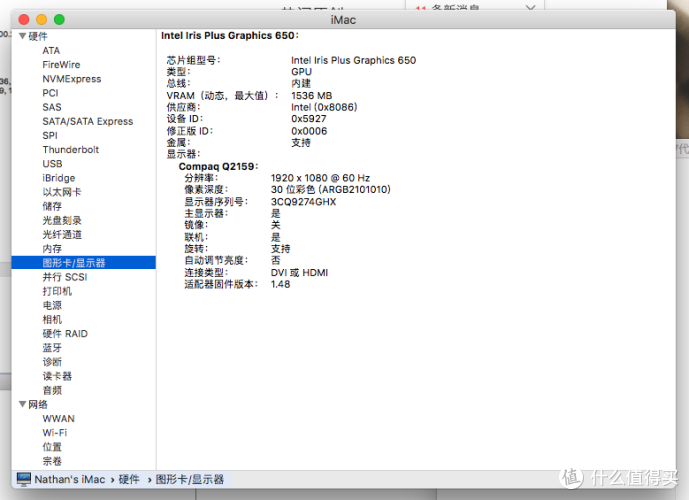Image resolution: width=689 pixels, height=500 pixels.
Task: Click the iMac computer icon in path bar
Action: click(x=24, y=479)
